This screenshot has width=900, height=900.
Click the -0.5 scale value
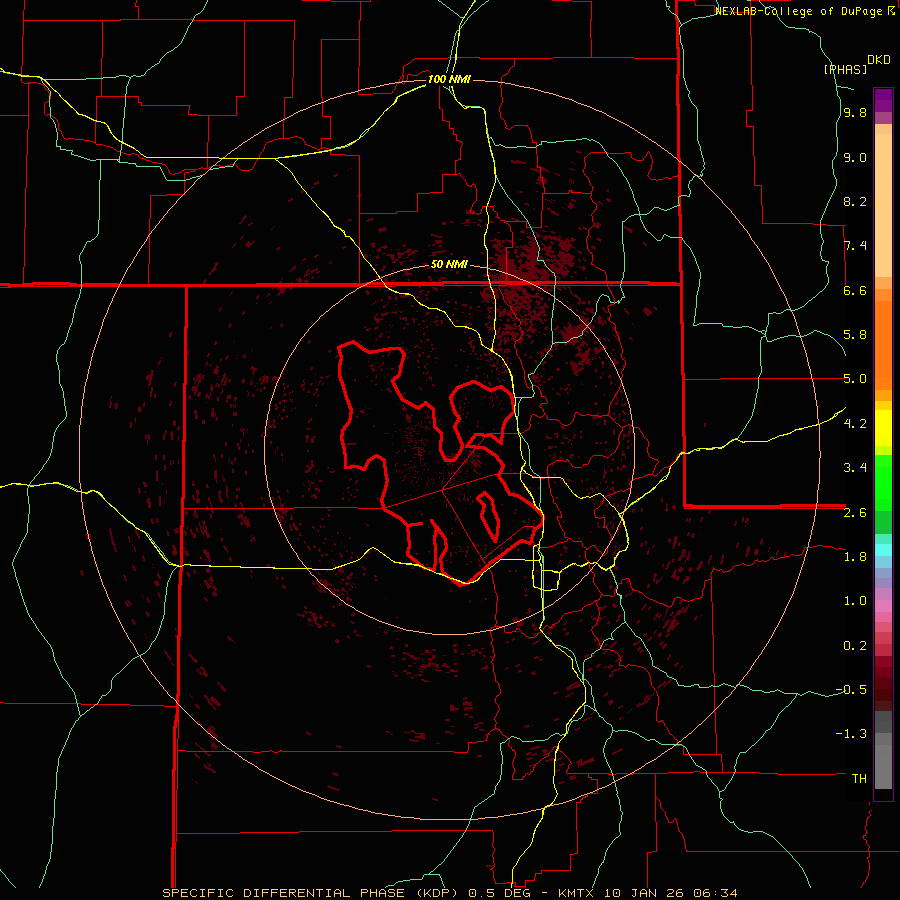click(x=851, y=690)
